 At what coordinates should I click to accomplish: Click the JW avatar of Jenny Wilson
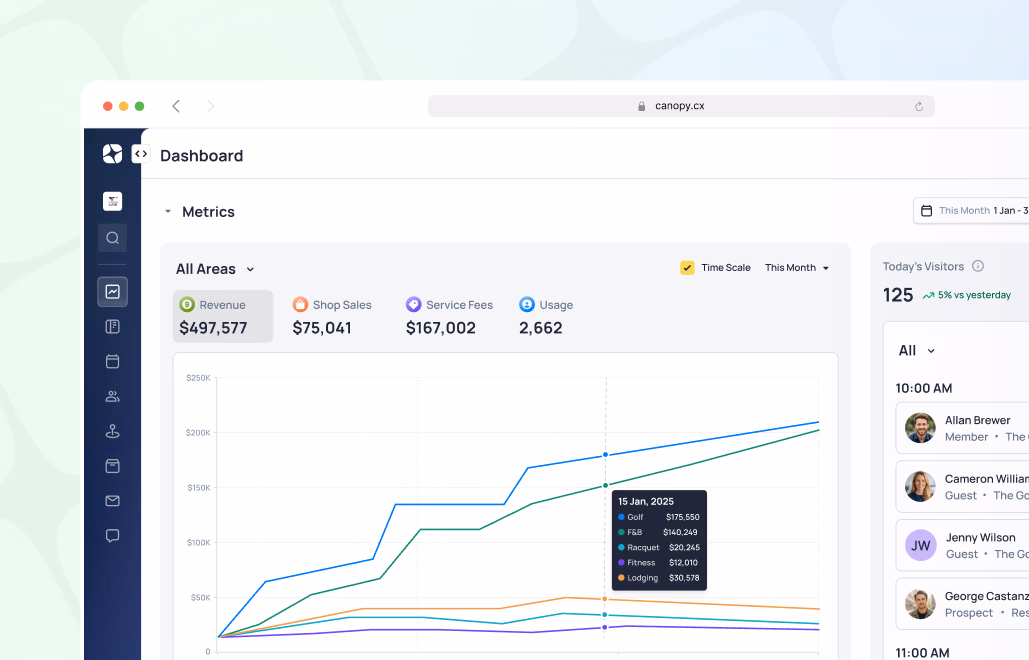(x=920, y=545)
